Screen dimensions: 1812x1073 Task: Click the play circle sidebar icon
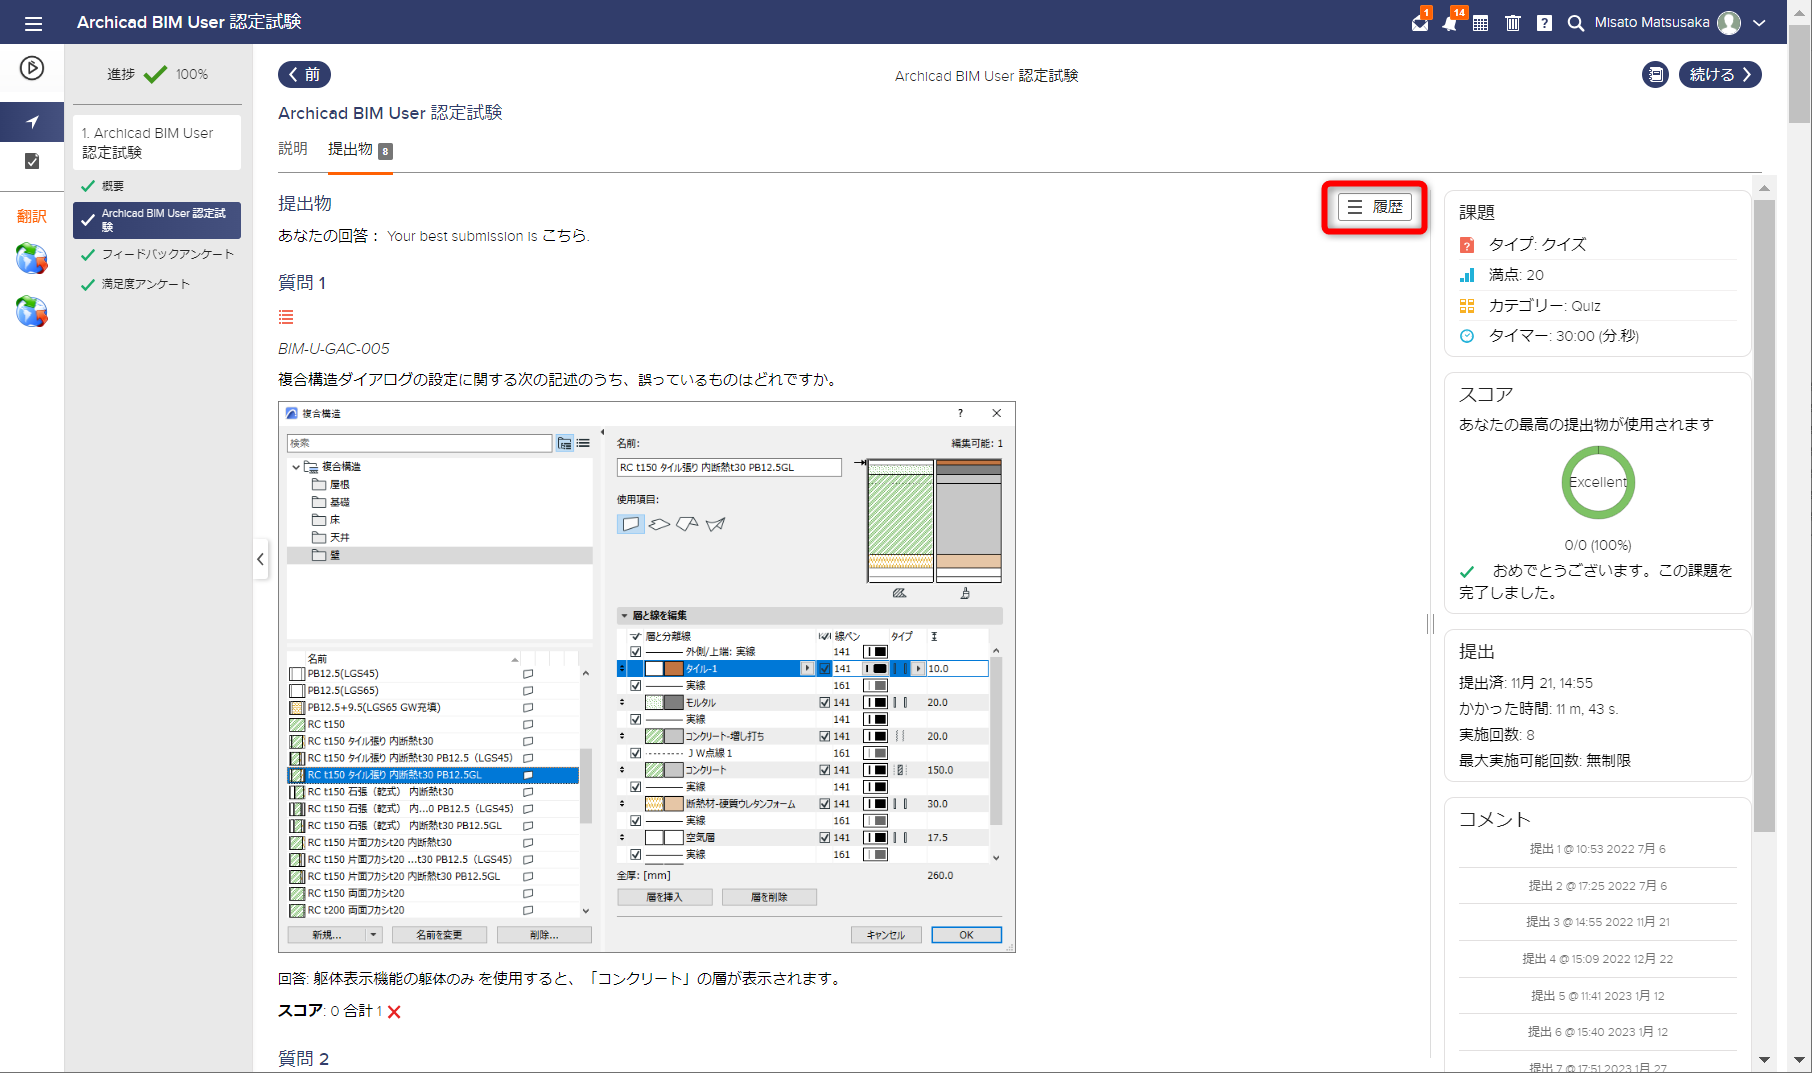coord(32,68)
